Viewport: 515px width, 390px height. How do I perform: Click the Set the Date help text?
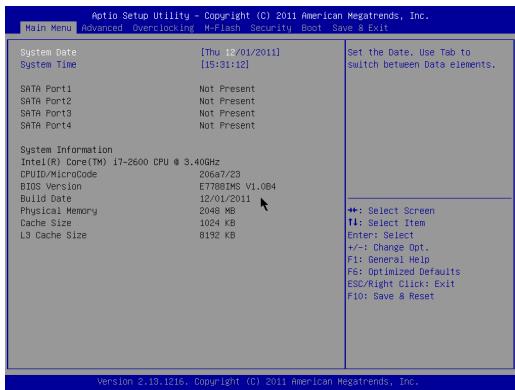421,58
